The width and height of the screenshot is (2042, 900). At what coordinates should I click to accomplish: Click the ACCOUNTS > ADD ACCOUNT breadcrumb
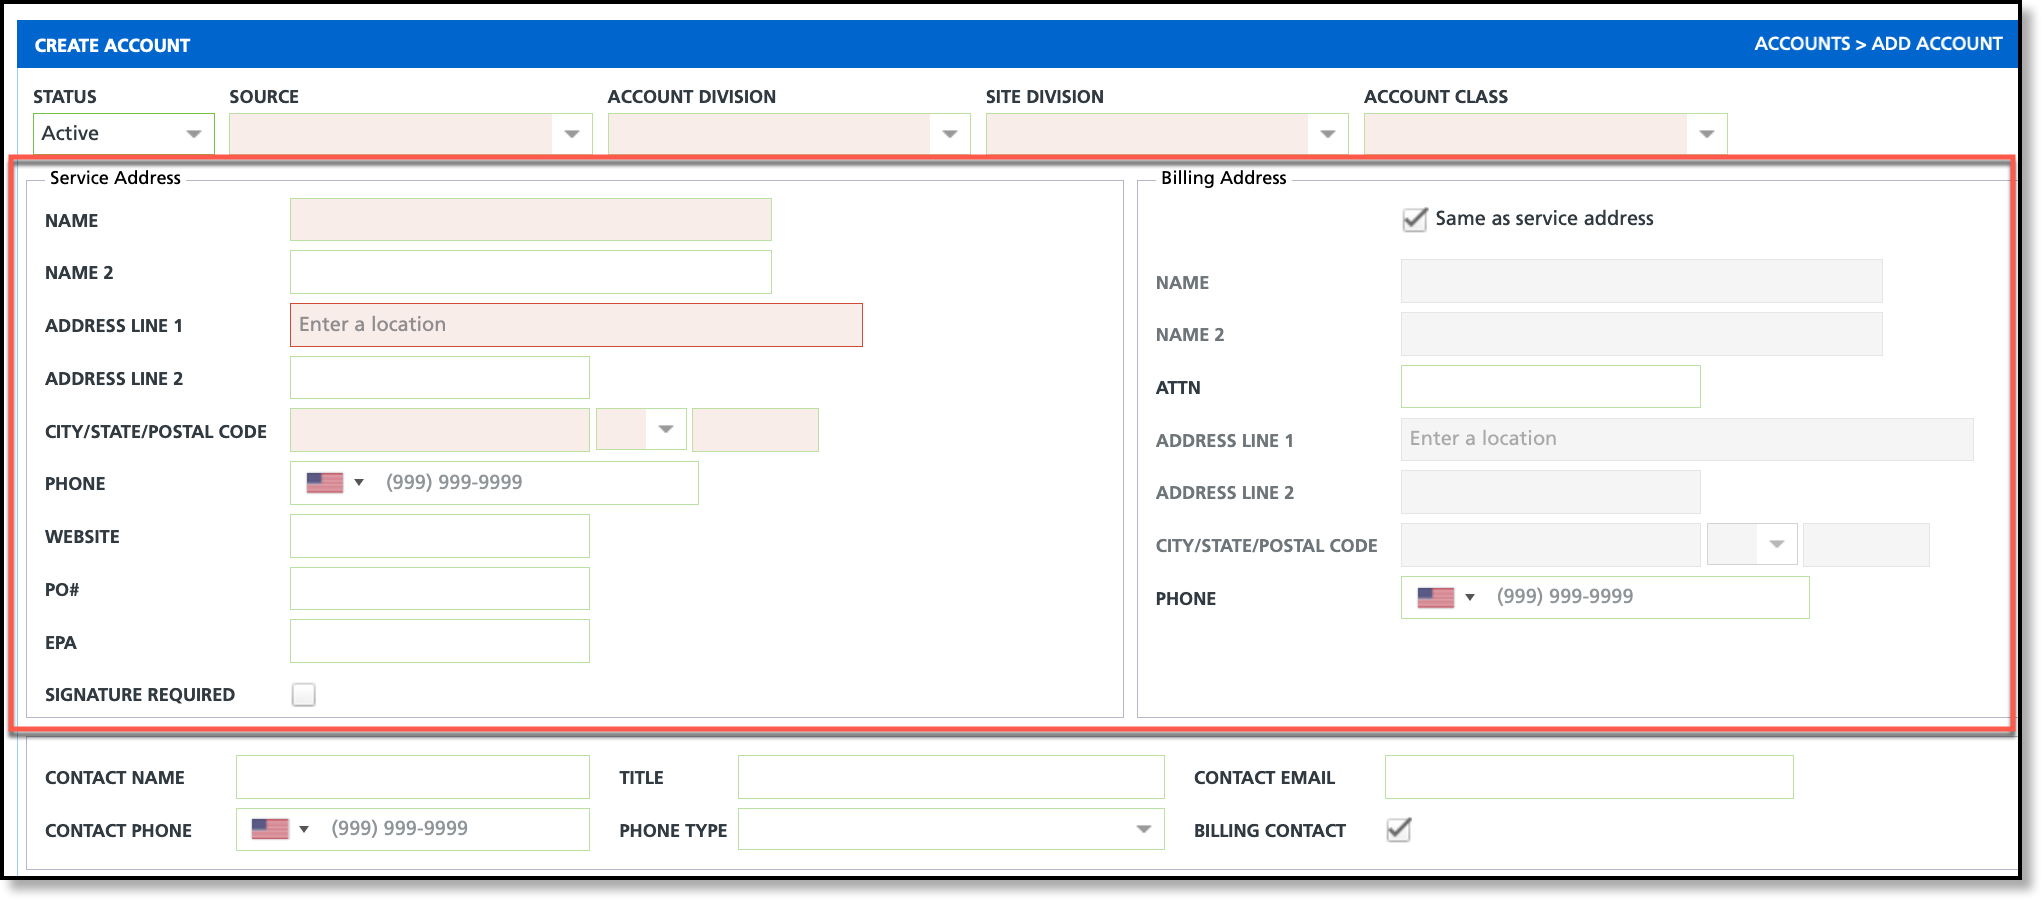click(x=1878, y=44)
